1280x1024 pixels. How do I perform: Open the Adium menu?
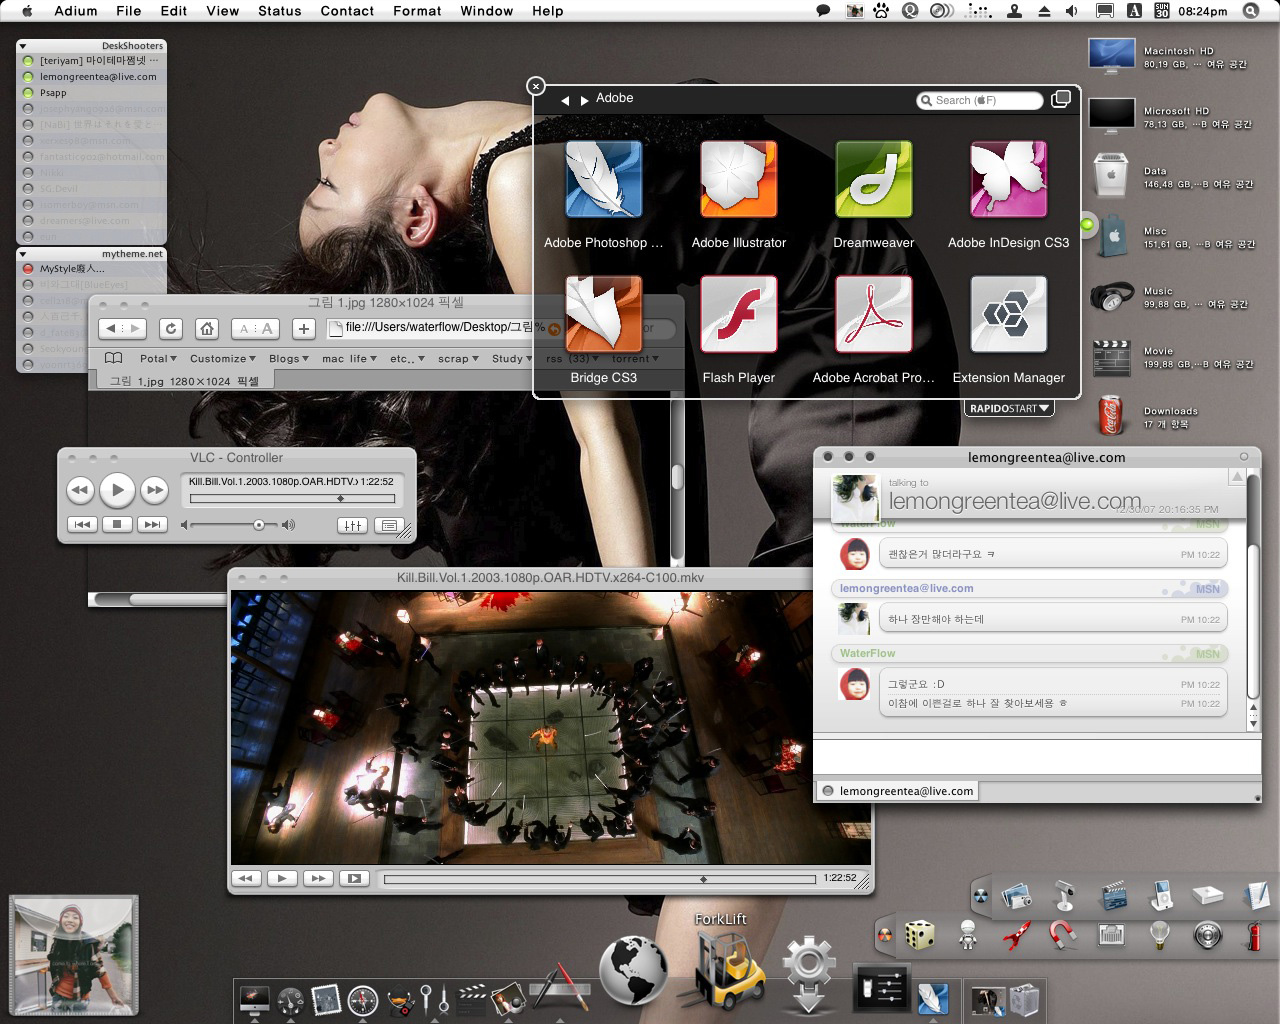point(76,11)
